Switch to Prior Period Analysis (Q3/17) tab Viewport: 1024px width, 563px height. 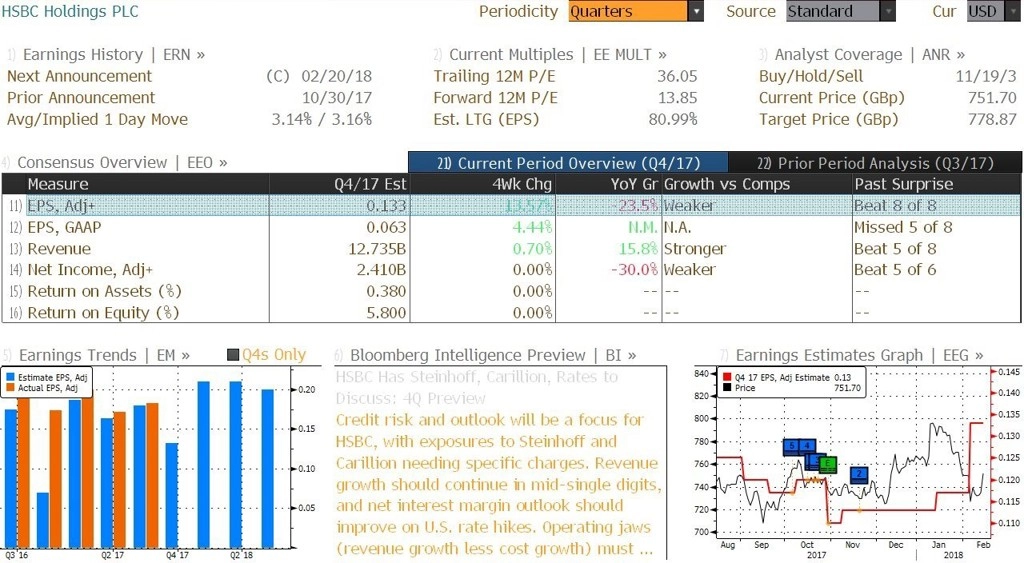click(x=875, y=163)
